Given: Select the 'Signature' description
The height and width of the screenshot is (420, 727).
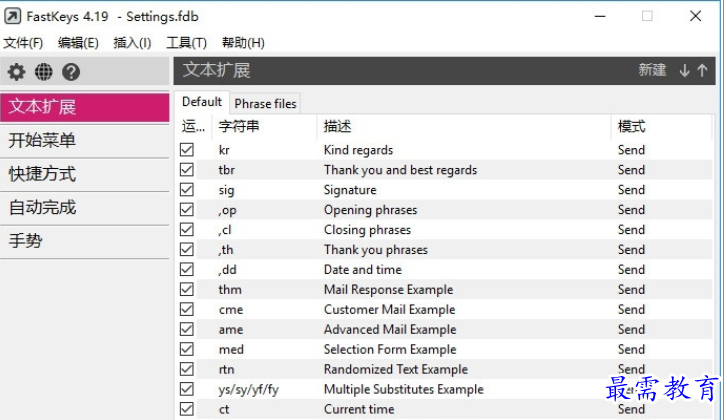Looking at the screenshot, I should (350, 190).
